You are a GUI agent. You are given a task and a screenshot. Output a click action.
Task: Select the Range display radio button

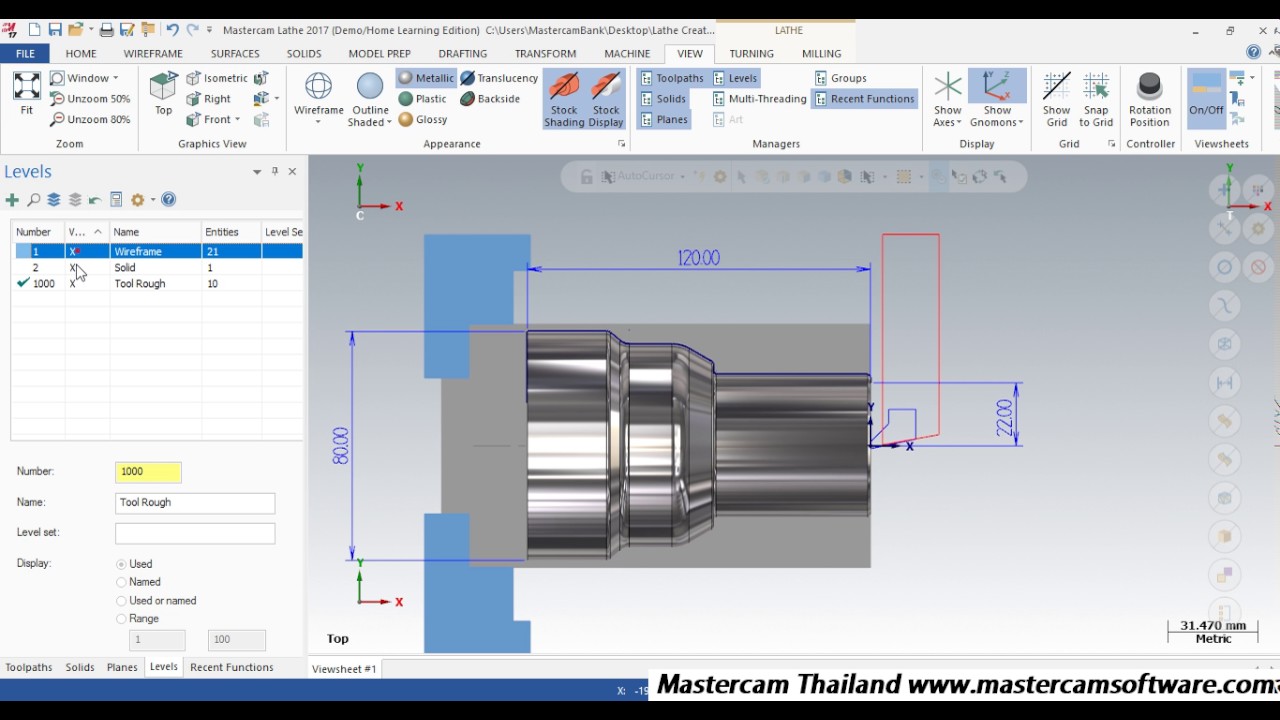click(121, 619)
